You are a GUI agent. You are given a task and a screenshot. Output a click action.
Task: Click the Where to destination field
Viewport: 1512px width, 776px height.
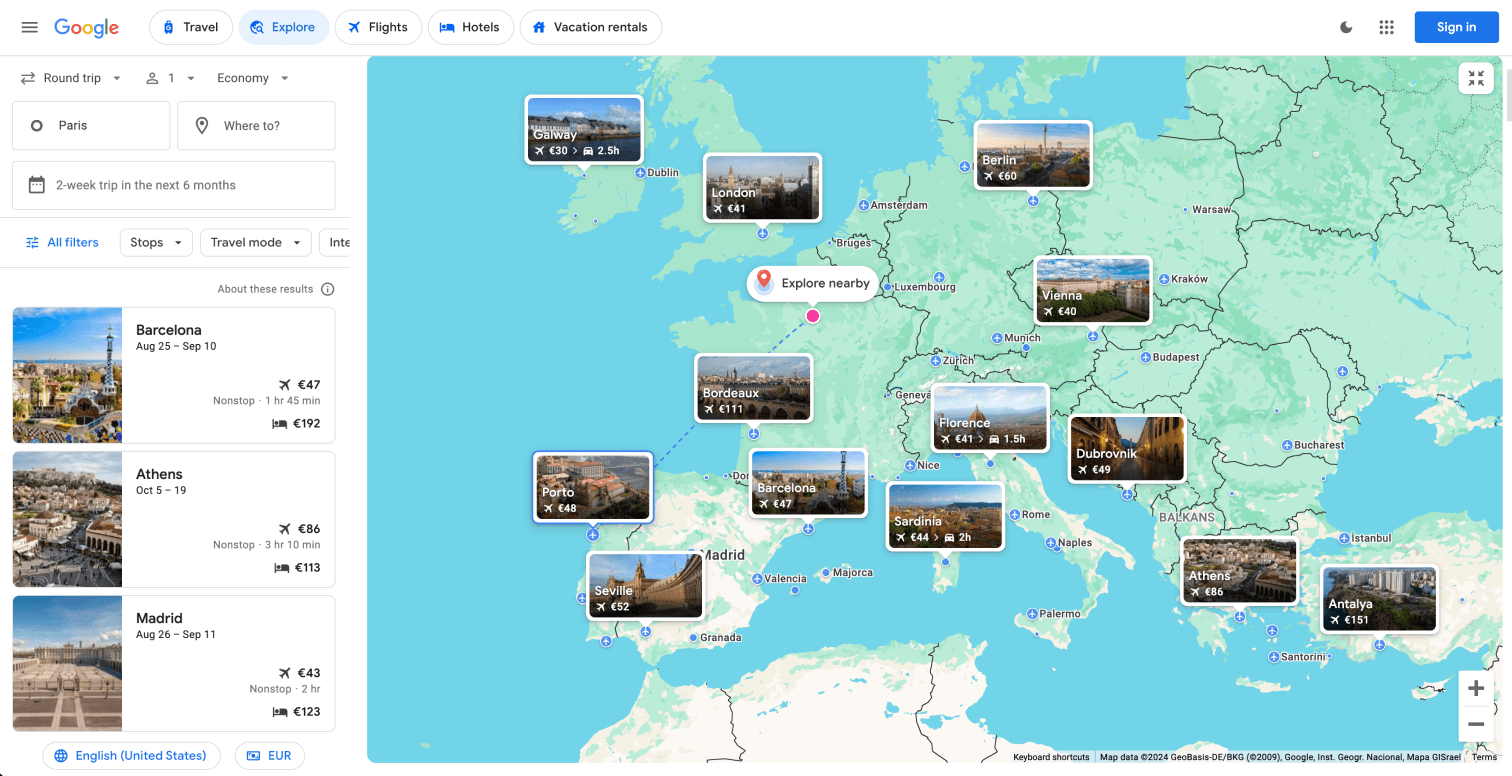[x=256, y=125]
